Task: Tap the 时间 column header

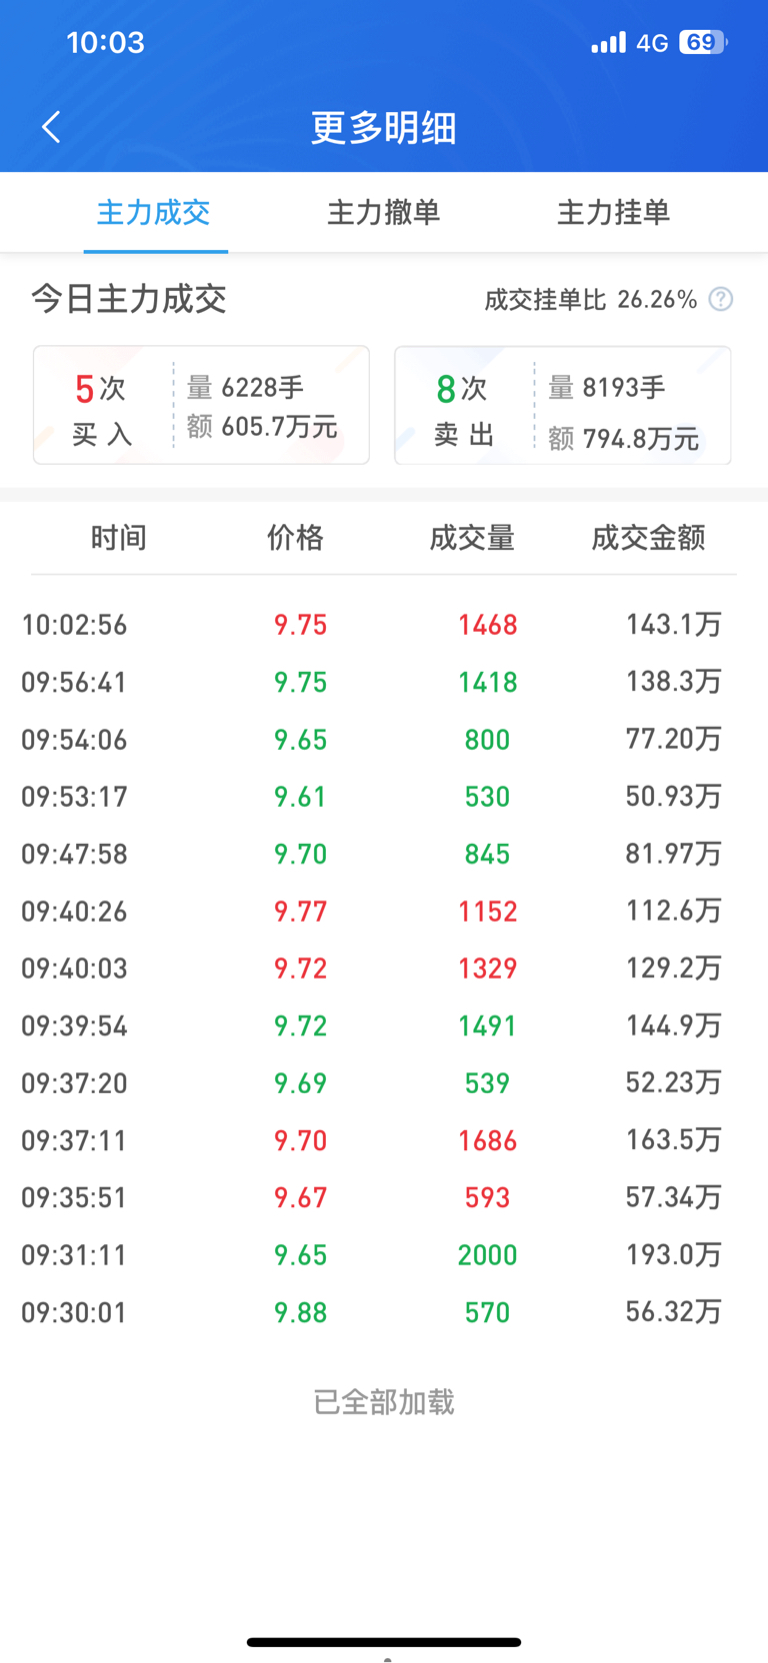Action: (x=119, y=538)
